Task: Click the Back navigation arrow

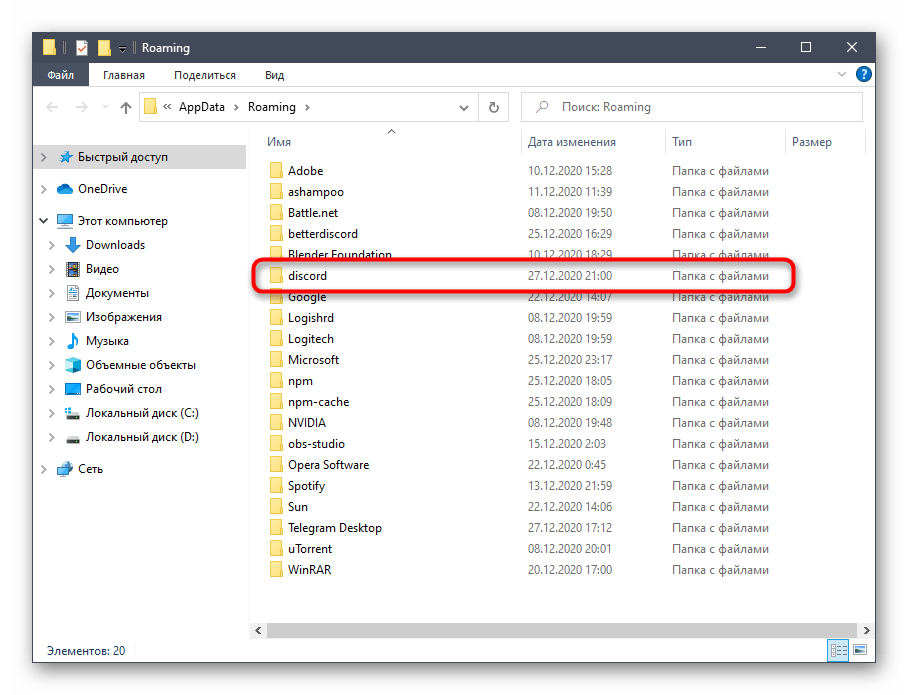Action: pyautogui.click(x=54, y=107)
